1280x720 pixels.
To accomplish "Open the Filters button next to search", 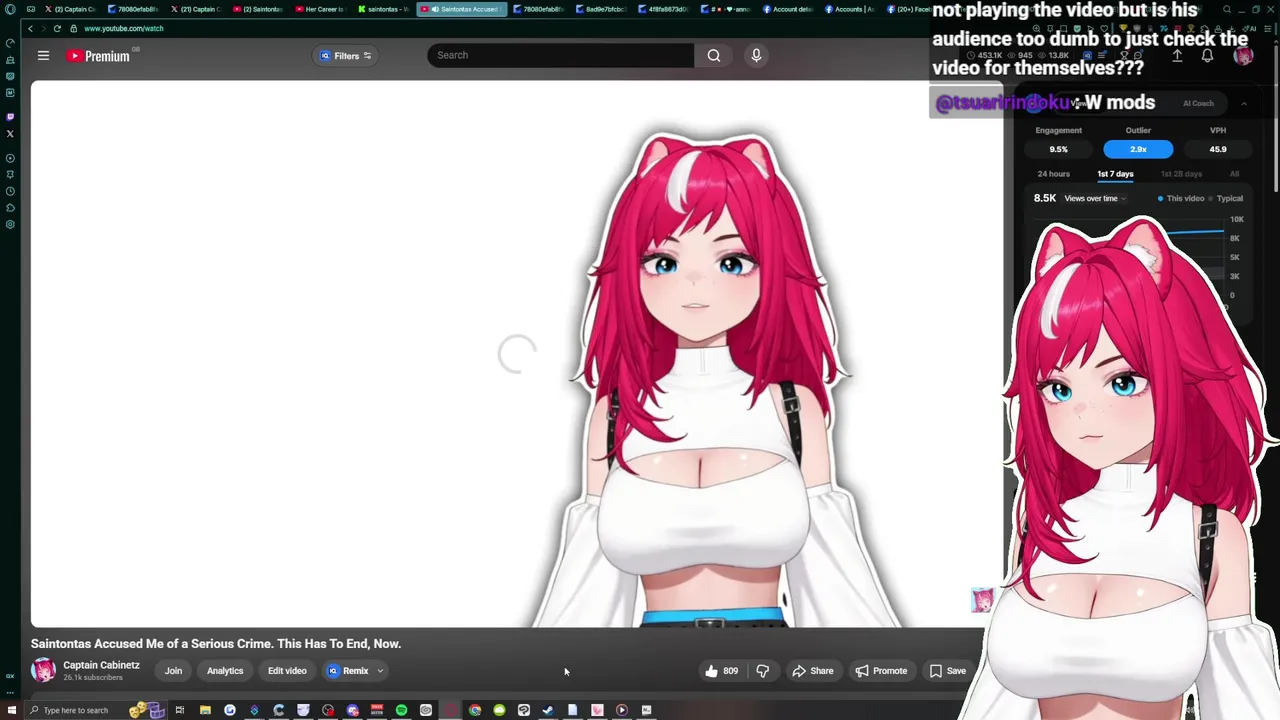I will (346, 56).
